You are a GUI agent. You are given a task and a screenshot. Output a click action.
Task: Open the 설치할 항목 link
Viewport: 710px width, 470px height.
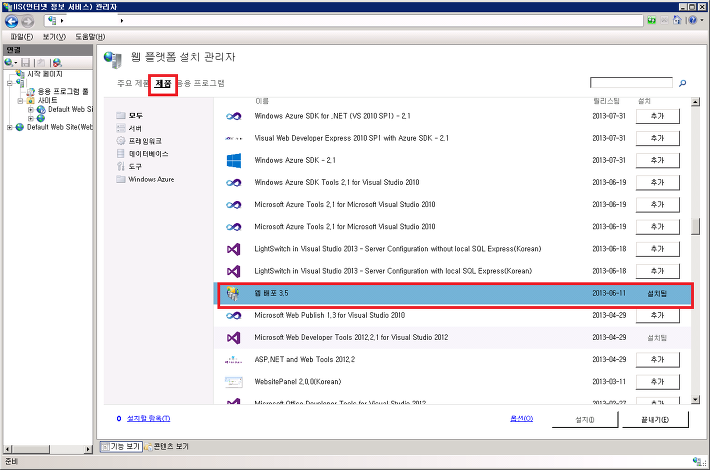(x=149, y=419)
